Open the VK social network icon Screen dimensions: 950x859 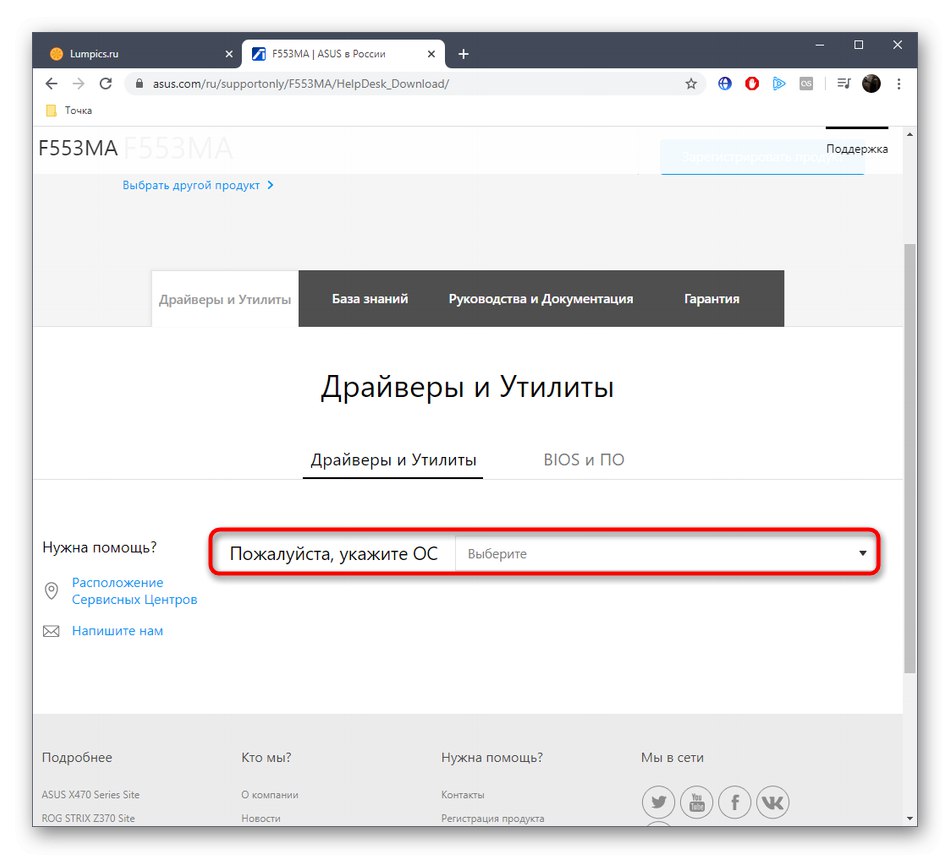click(x=772, y=802)
